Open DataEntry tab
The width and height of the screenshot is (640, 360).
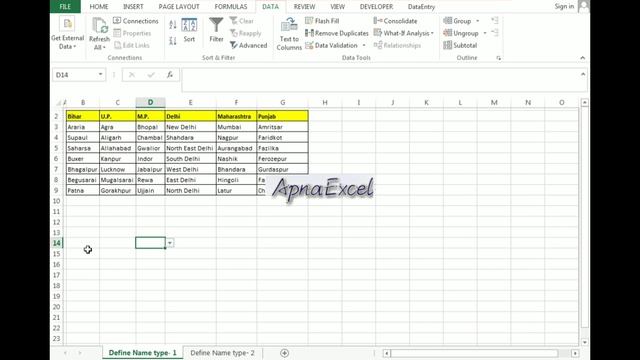(x=421, y=7)
